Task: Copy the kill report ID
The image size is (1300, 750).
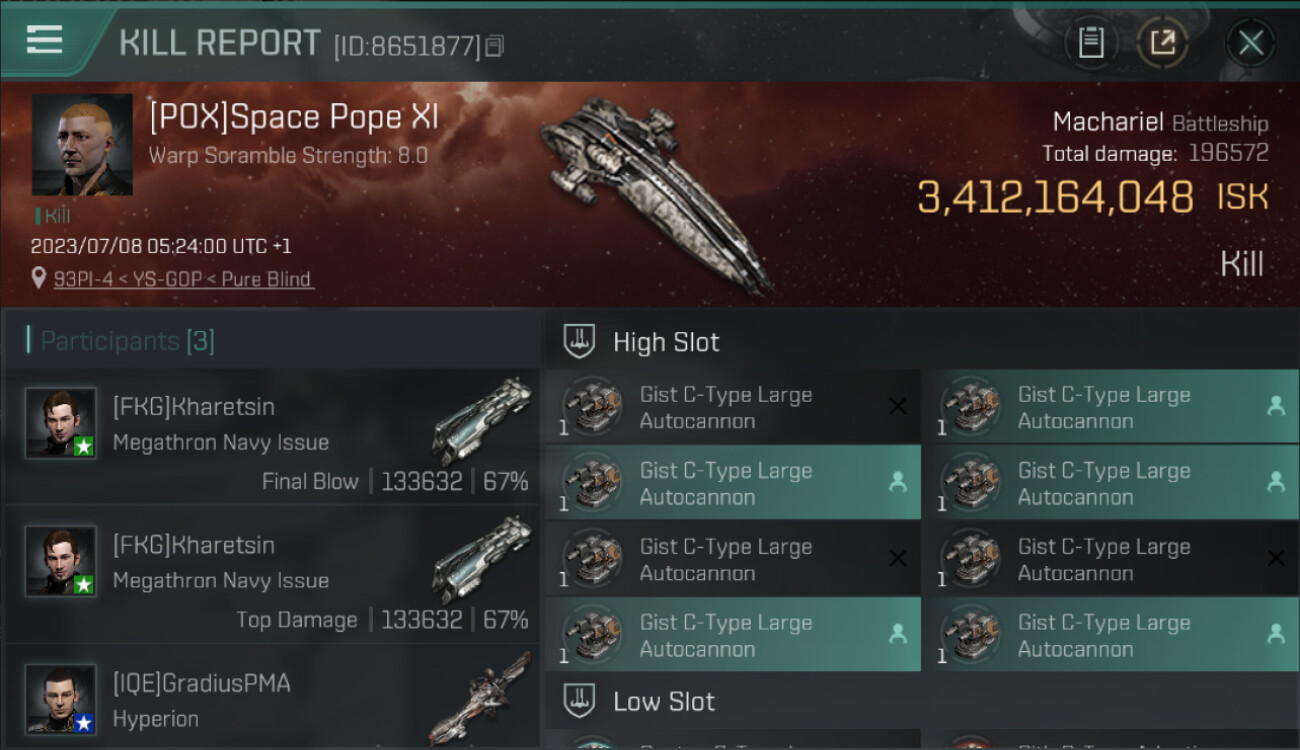Action: (495, 46)
